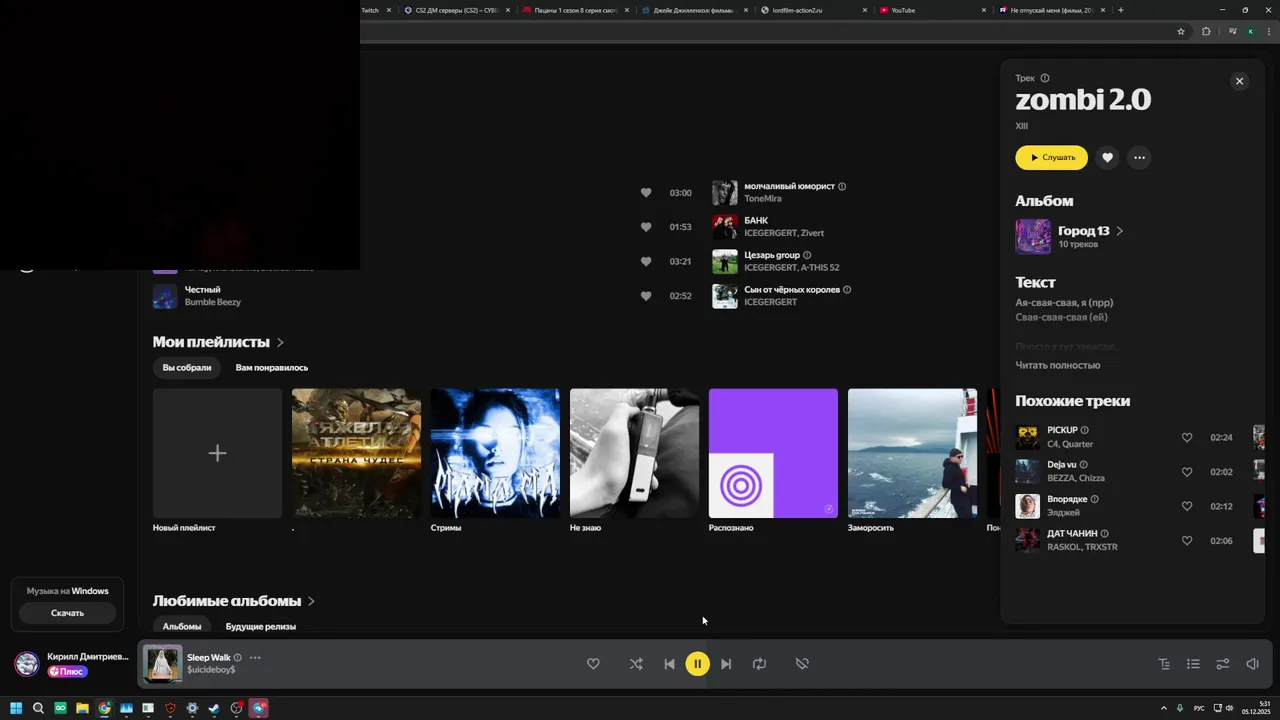Open the playback settings sliders icon
1280x720 pixels.
point(1222,664)
